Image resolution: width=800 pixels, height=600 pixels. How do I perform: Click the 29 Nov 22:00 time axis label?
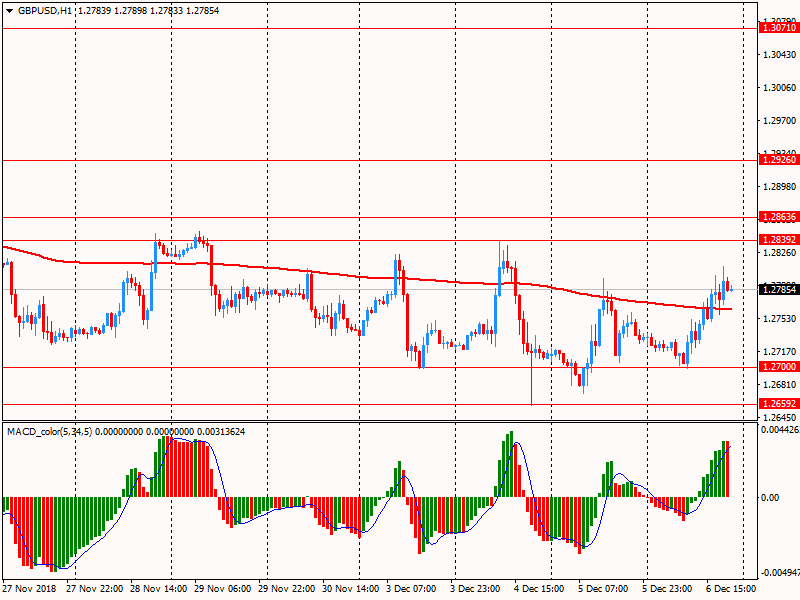pyautogui.click(x=287, y=588)
